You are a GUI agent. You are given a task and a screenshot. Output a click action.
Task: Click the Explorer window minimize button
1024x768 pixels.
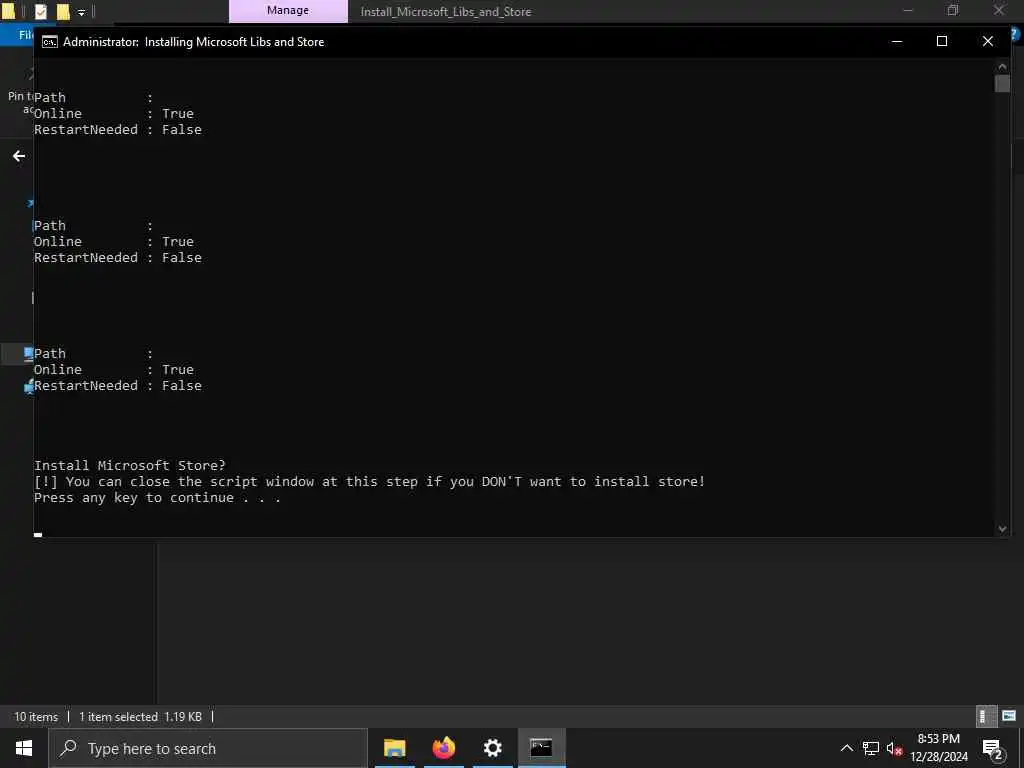point(908,10)
